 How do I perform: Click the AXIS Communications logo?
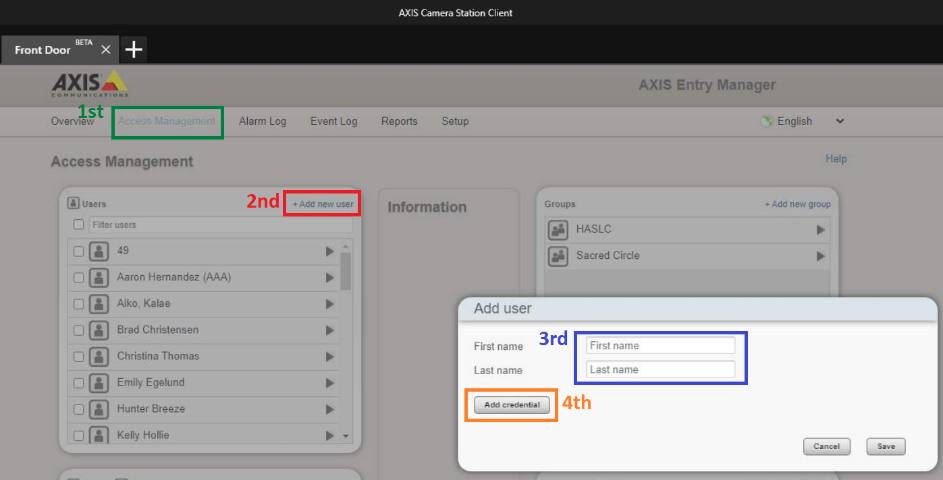pyautogui.click(x=90, y=84)
